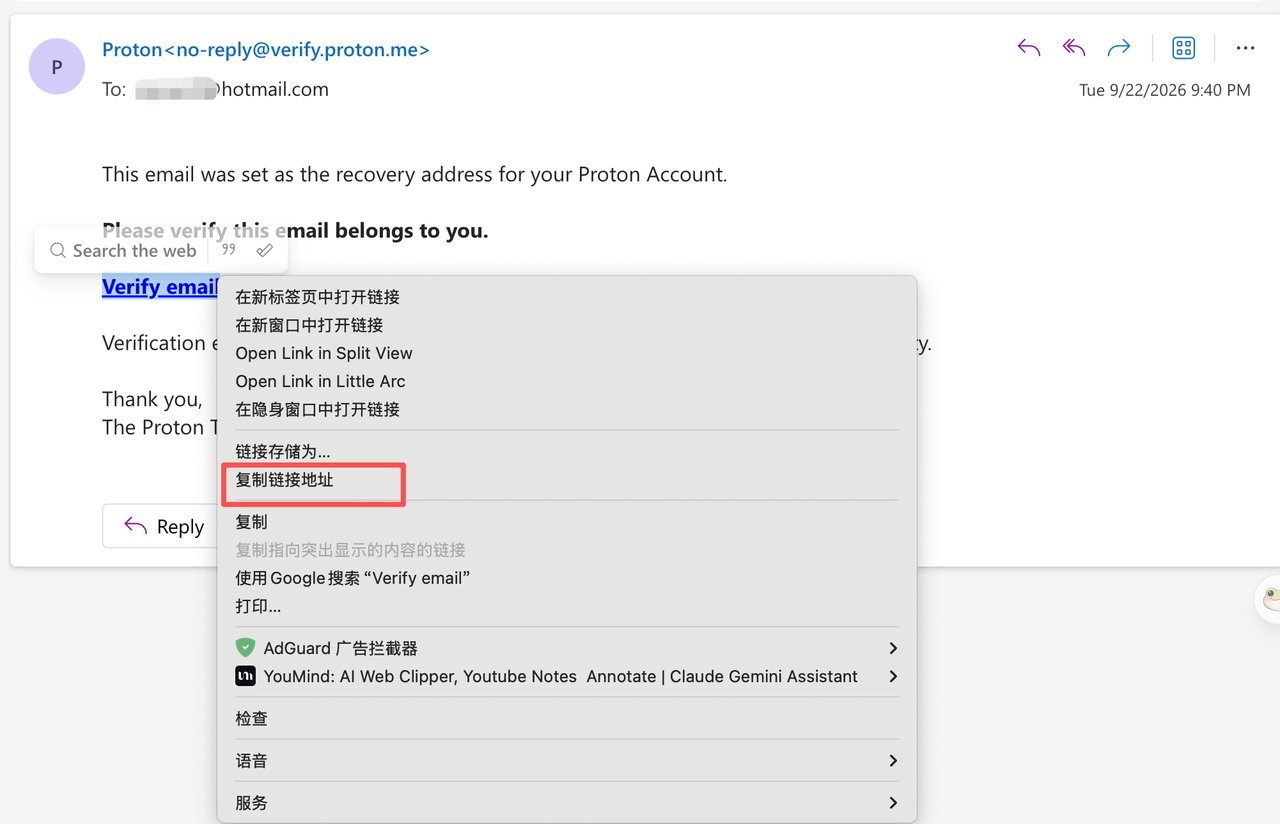Choose Open Link in Little Arc
The height and width of the screenshot is (824, 1280).
567,381
